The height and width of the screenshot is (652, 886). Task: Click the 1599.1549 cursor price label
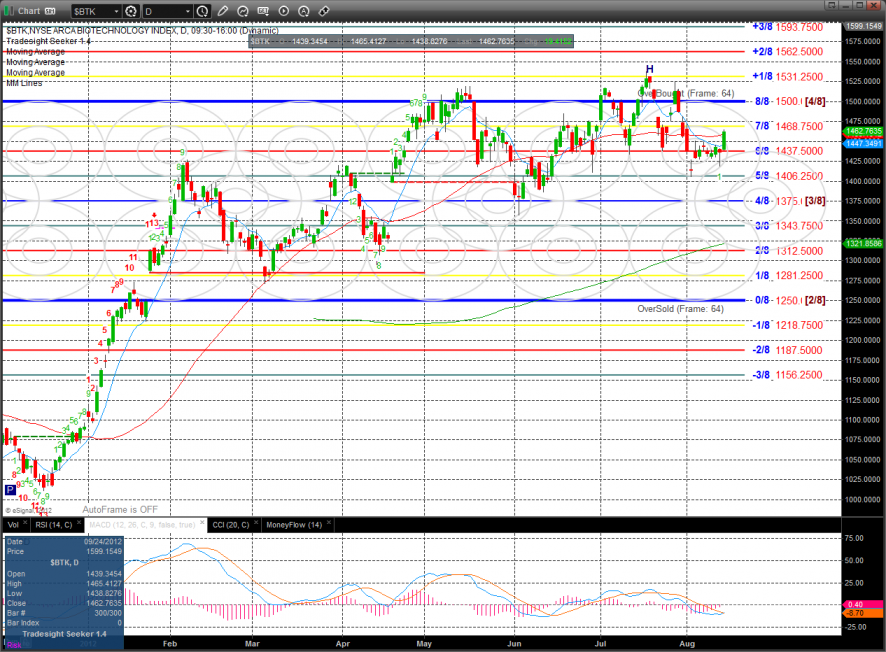pyautogui.click(x=863, y=26)
